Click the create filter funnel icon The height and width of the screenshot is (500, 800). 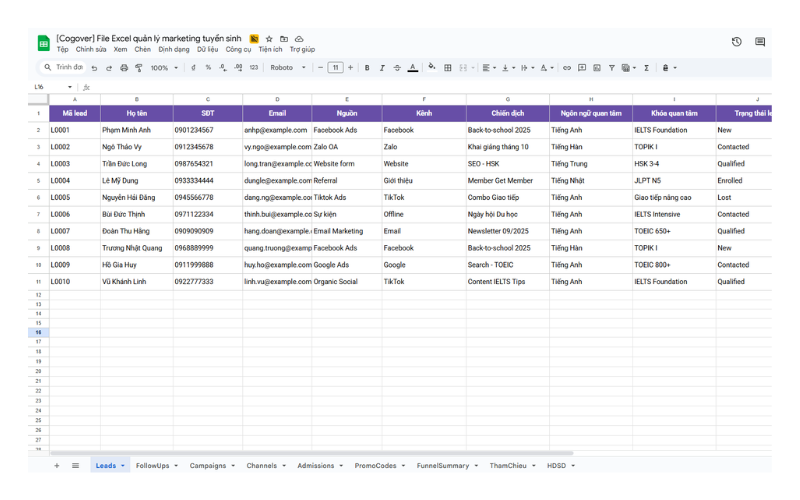pyautogui.click(x=612, y=68)
